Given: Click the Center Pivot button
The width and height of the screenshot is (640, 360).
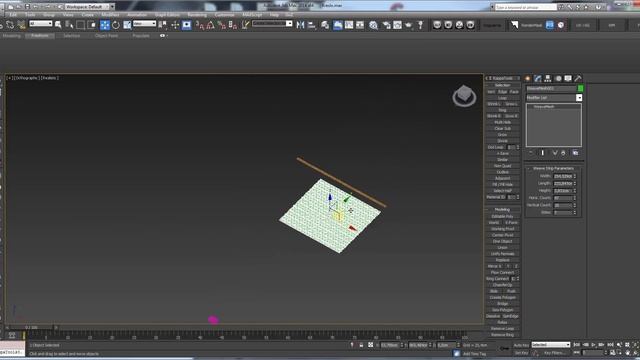Looking at the screenshot, I should (502, 235).
